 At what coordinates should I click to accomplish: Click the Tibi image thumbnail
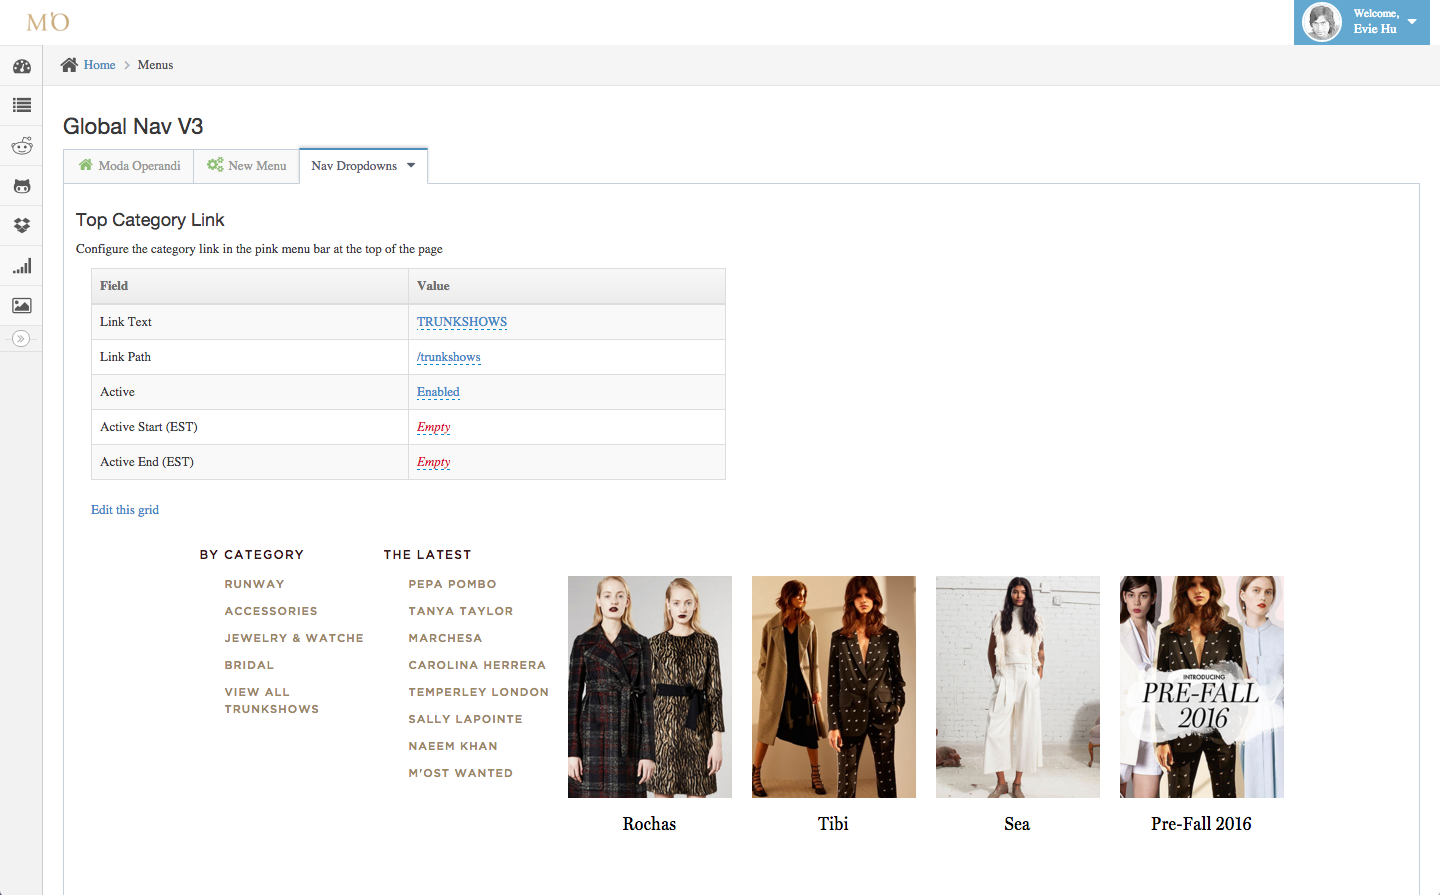click(x=834, y=687)
